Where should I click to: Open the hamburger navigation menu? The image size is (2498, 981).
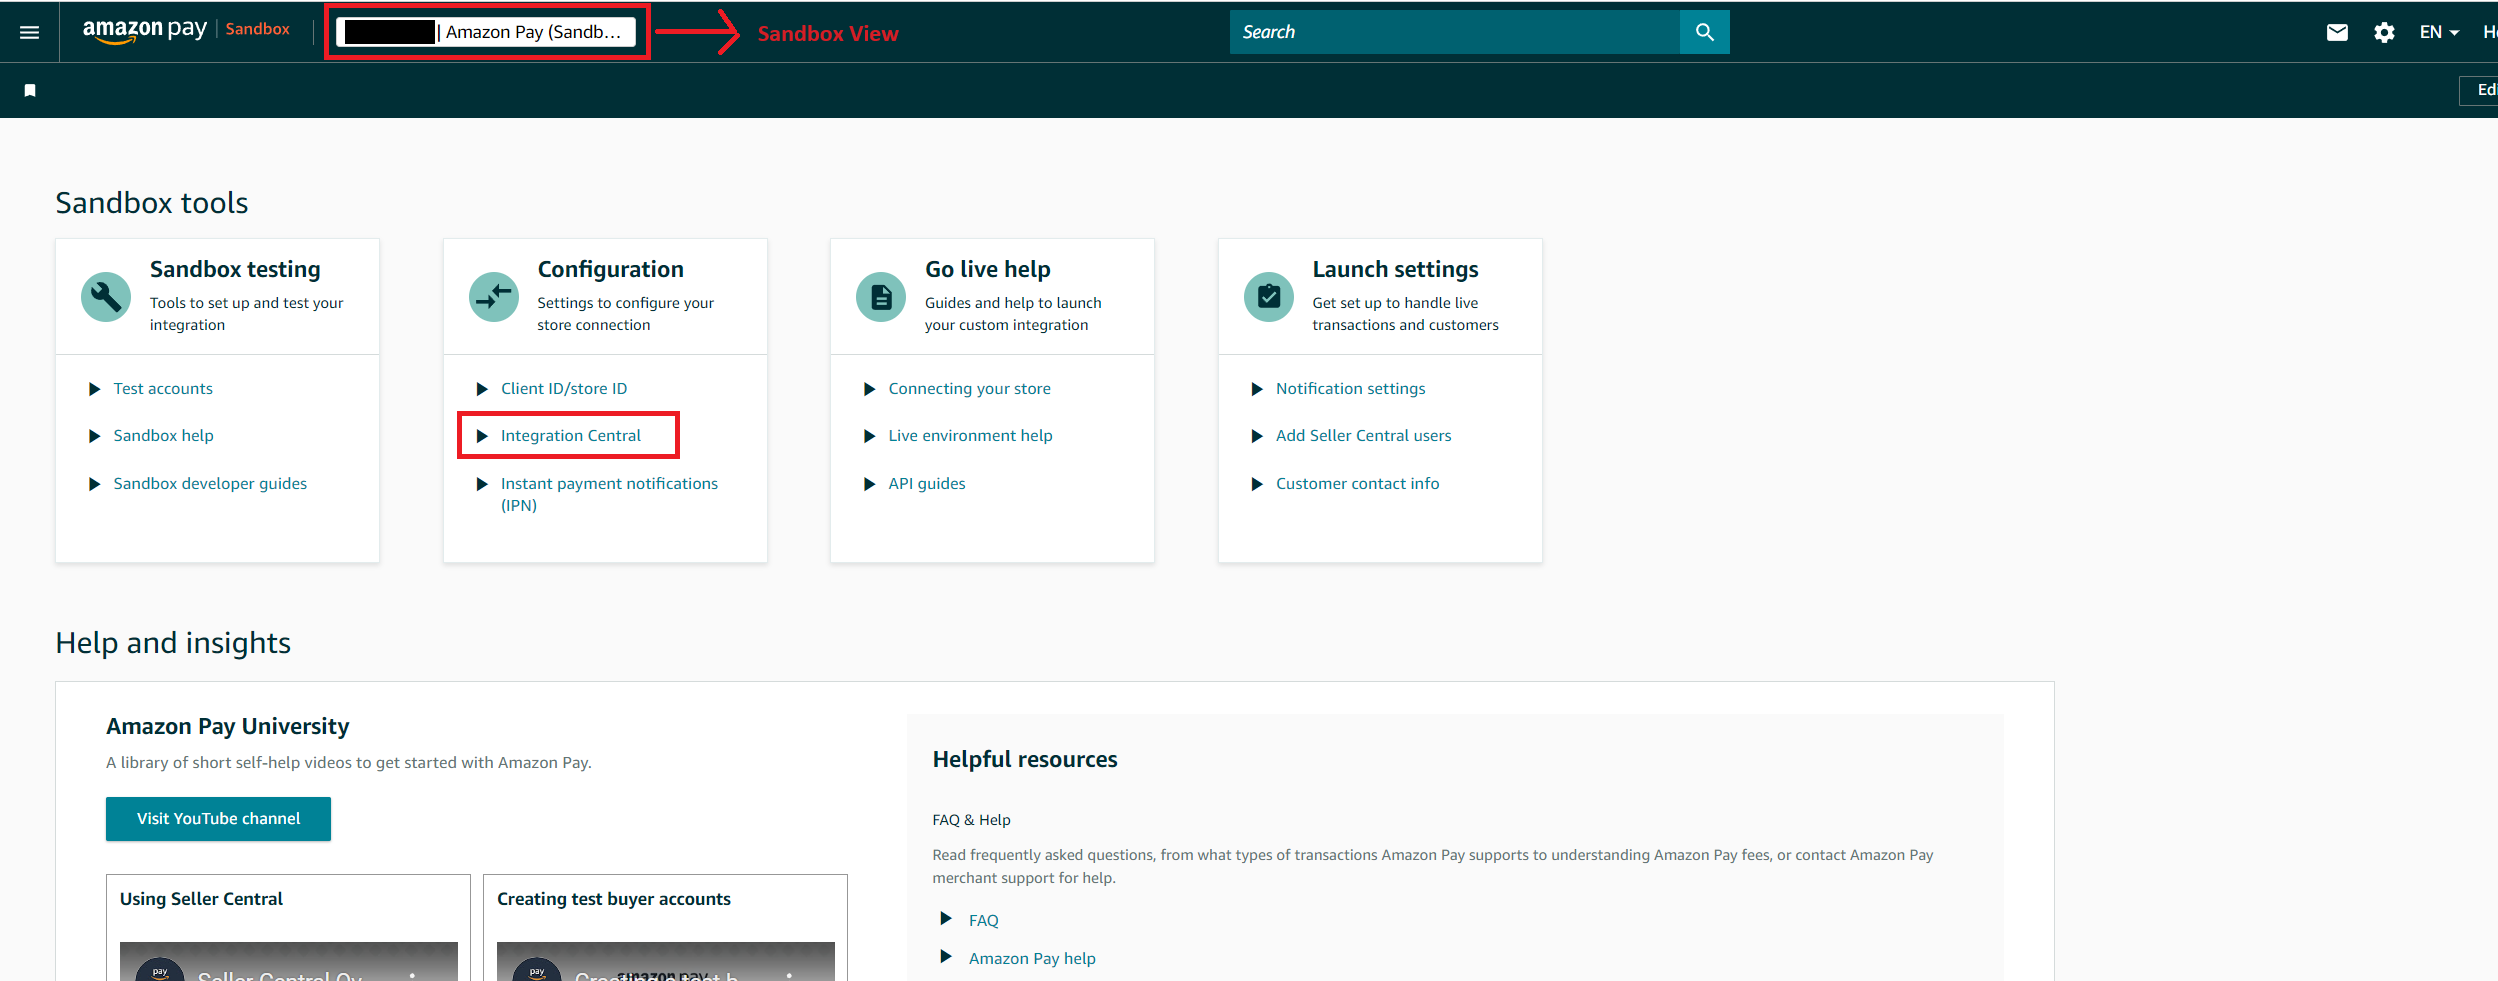click(29, 31)
